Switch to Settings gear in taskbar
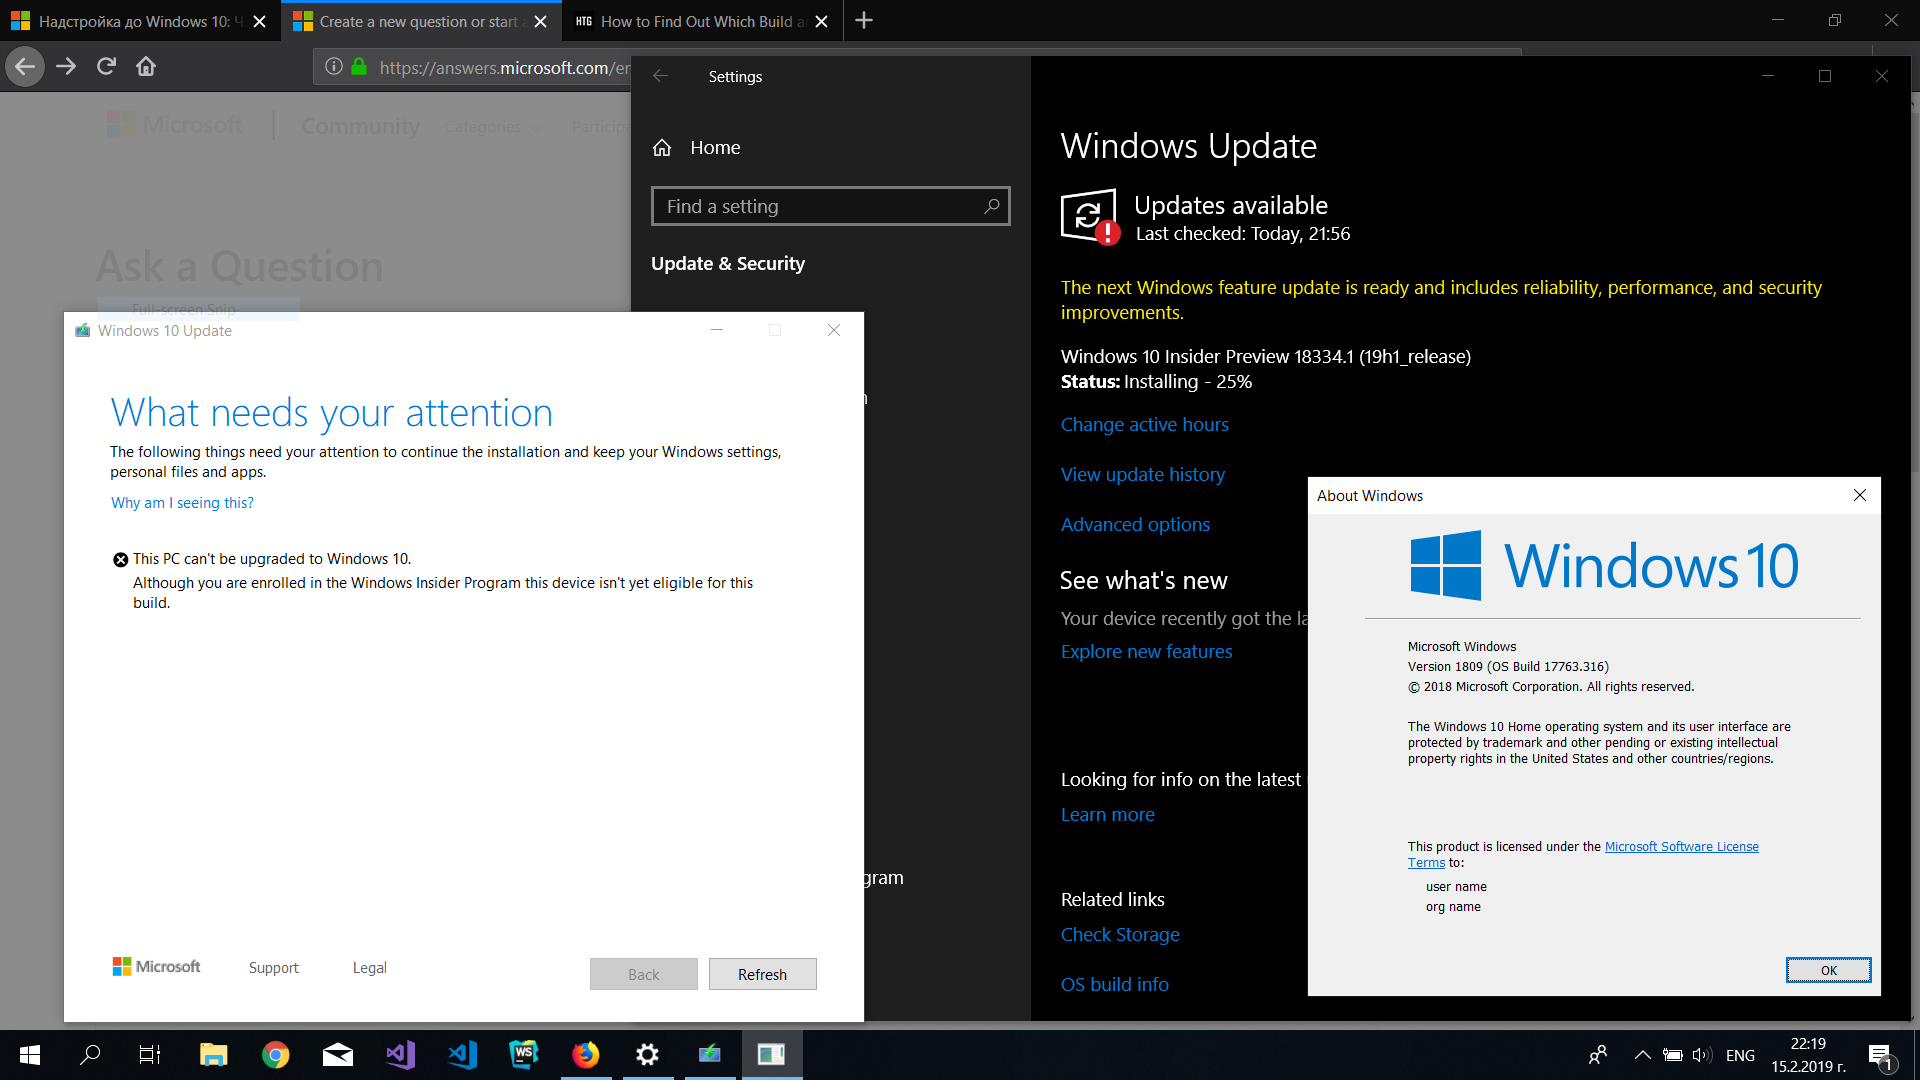The height and width of the screenshot is (1080, 1920). 648,1054
